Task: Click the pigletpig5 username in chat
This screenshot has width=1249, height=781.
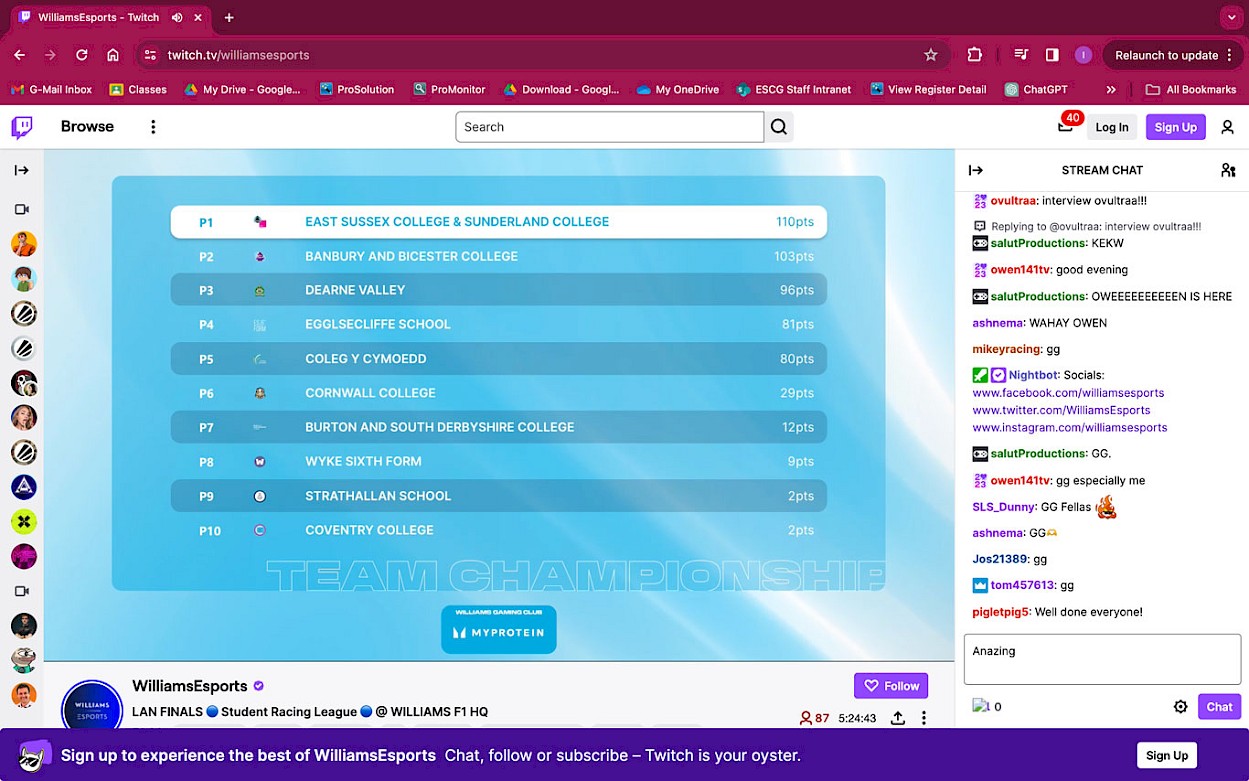Action: tap(1000, 611)
